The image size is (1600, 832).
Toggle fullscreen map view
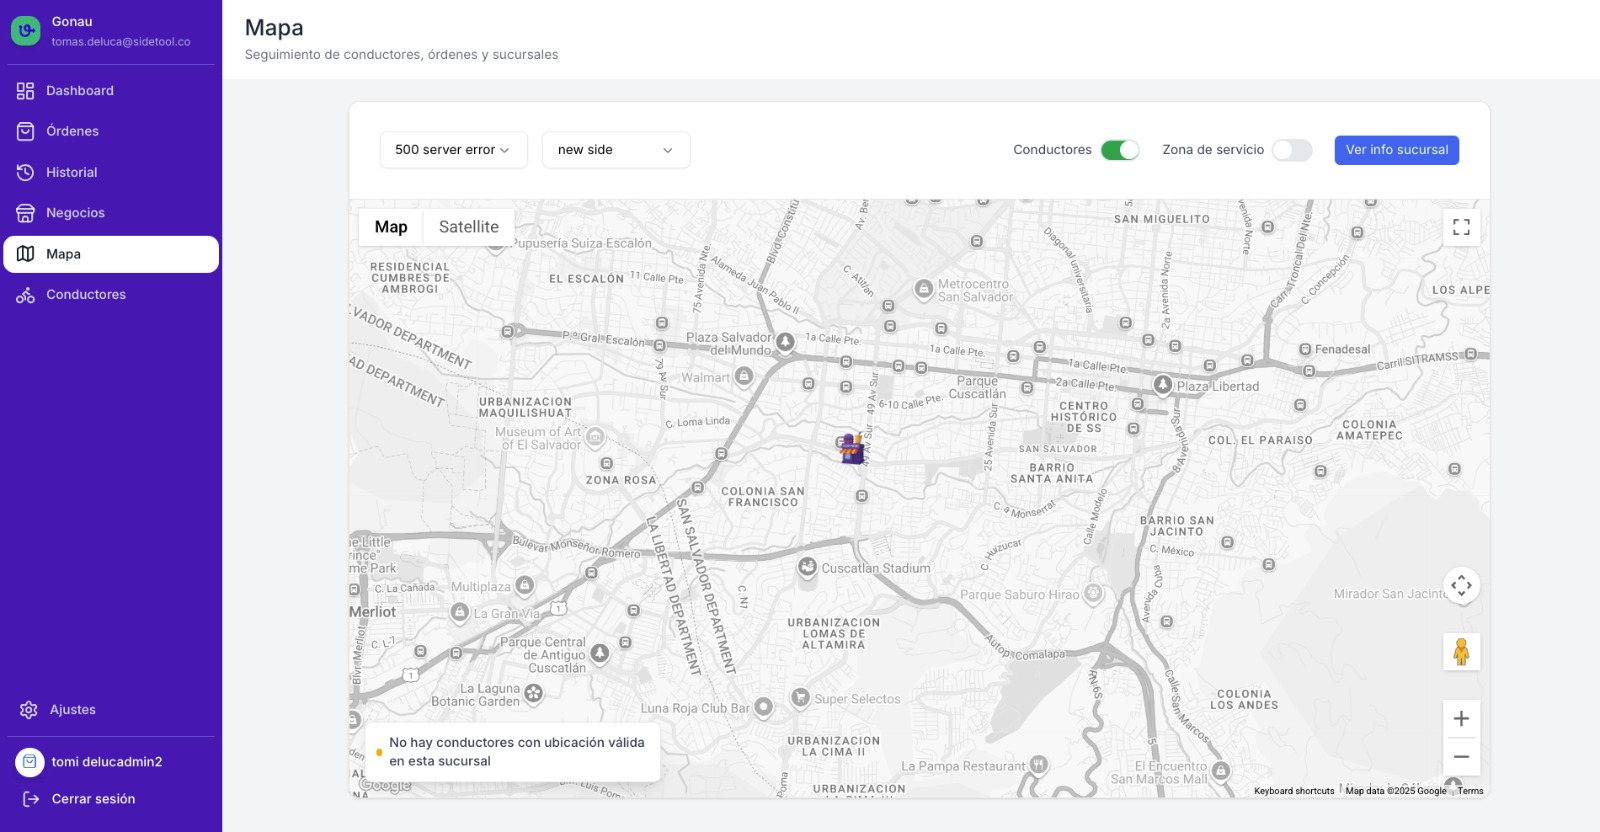[1461, 227]
